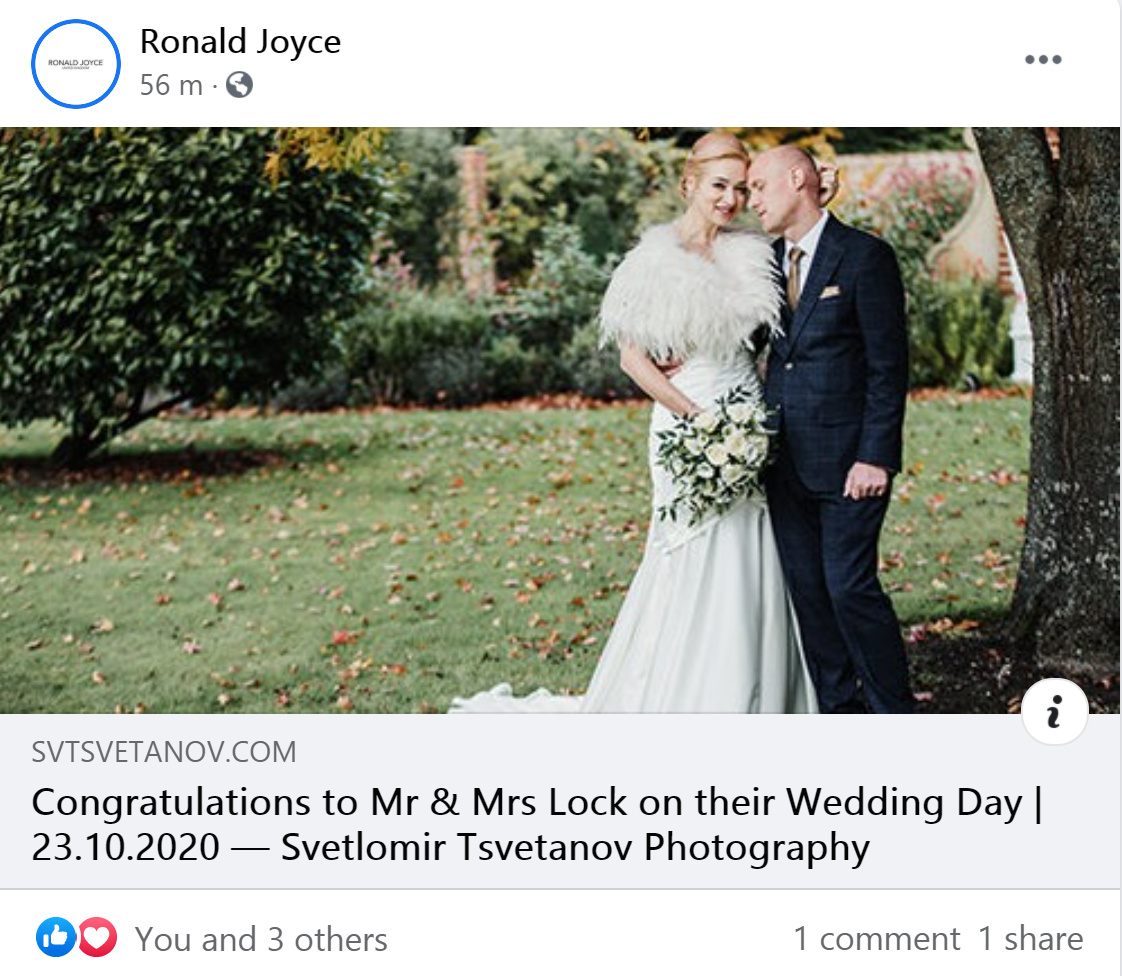Screen dimensions: 1122x976
Task: Click the globe public audience icon
Action: point(239,85)
